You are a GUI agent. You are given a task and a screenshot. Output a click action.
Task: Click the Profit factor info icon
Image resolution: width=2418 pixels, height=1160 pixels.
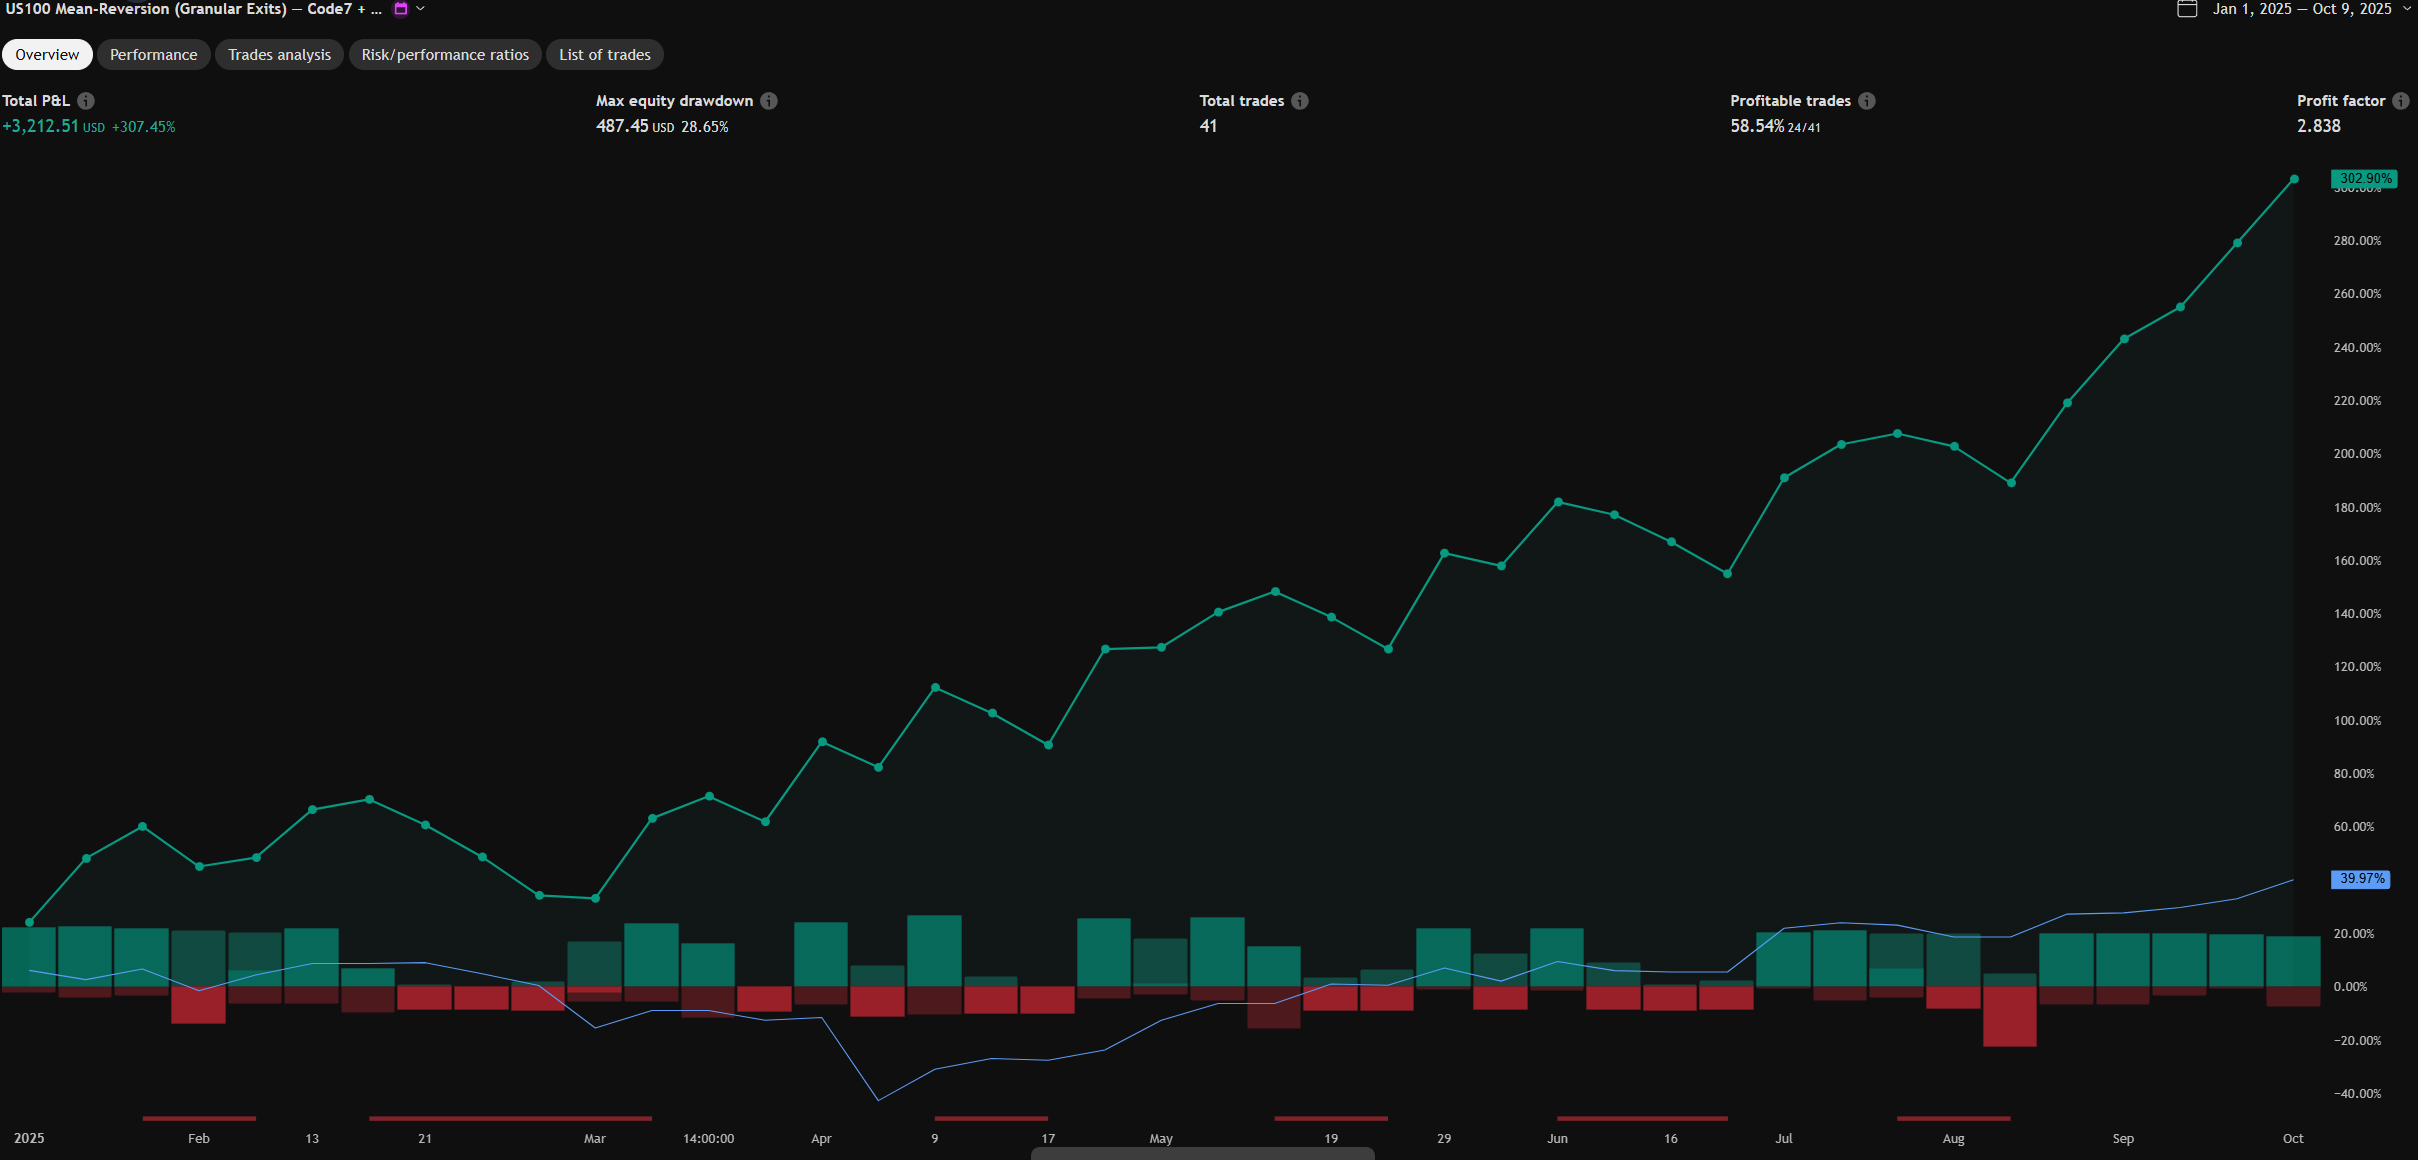(x=2401, y=101)
